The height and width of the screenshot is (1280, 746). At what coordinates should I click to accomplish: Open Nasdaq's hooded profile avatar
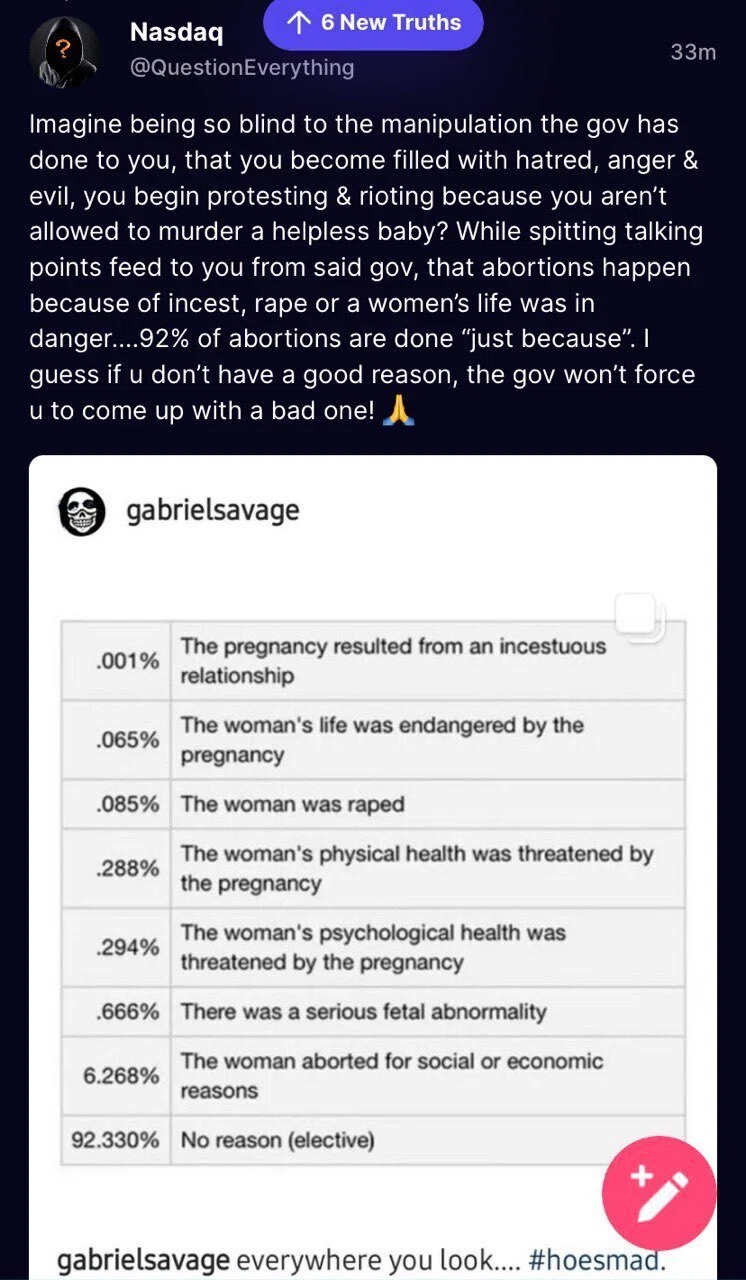[x=64, y=53]
